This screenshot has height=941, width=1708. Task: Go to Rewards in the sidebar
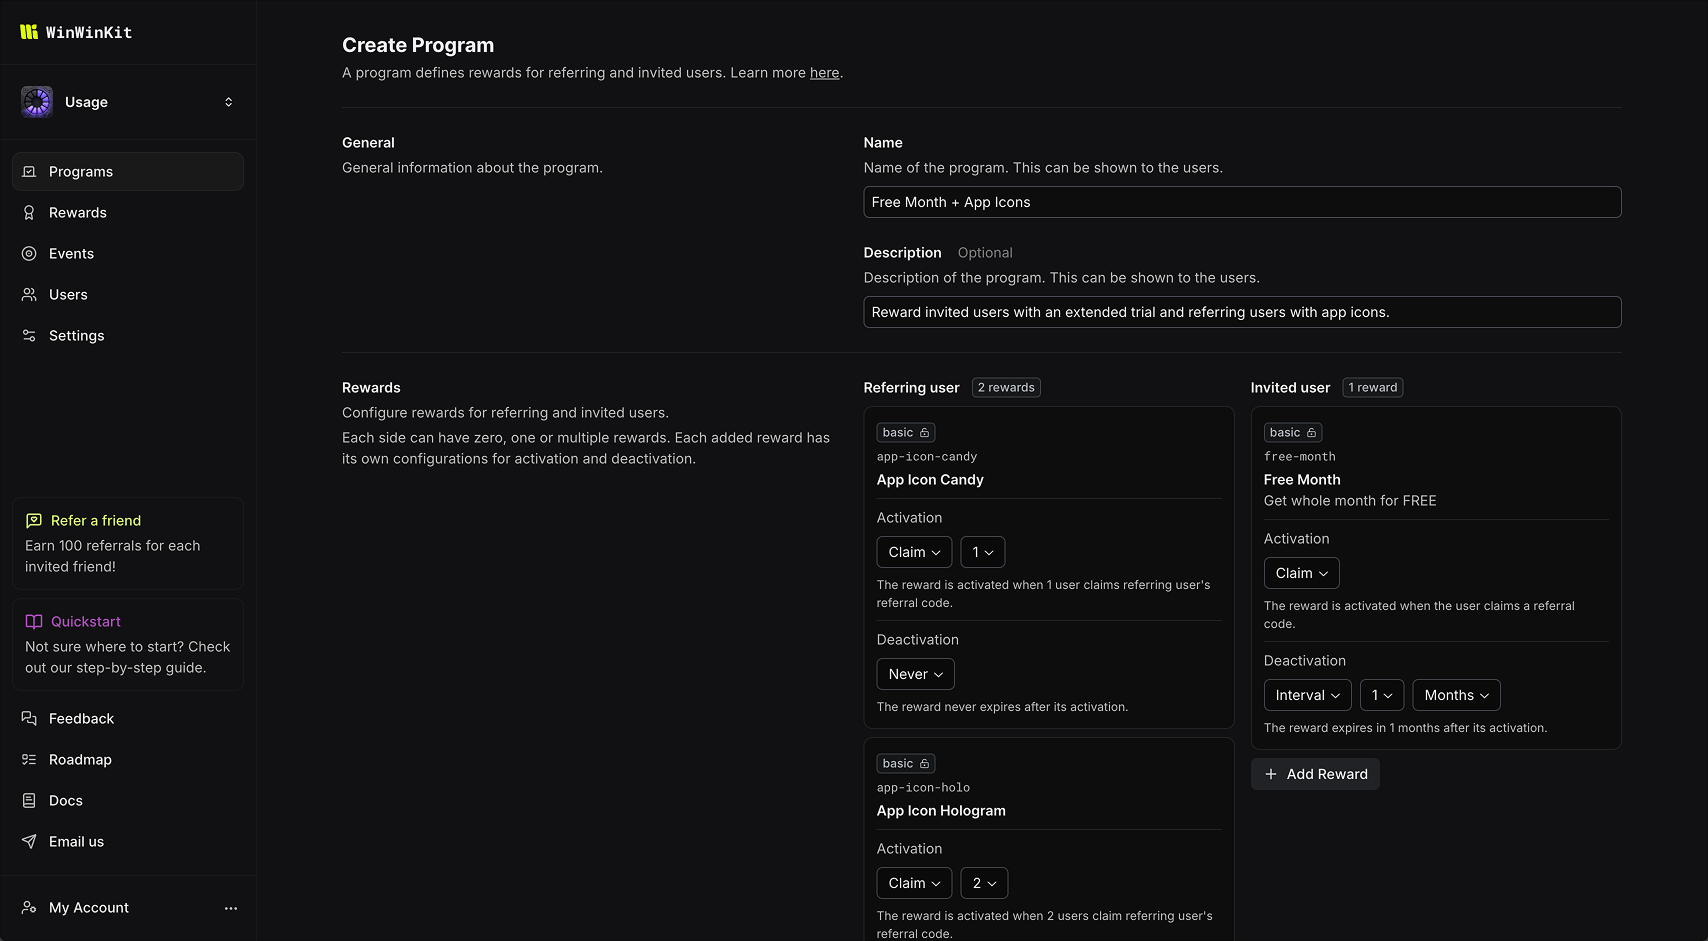(78, 213)
